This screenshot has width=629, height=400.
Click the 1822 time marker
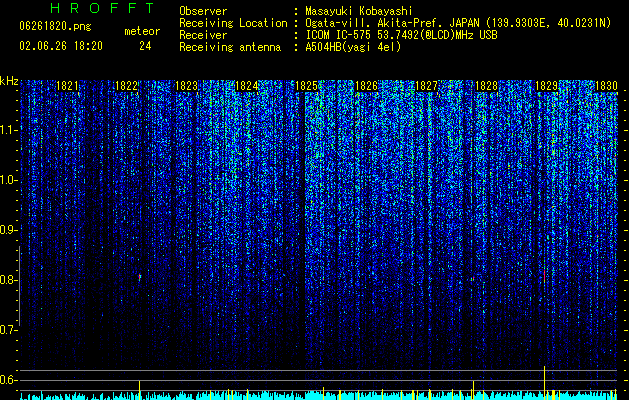pyautogui.click(x=127, y=86)
